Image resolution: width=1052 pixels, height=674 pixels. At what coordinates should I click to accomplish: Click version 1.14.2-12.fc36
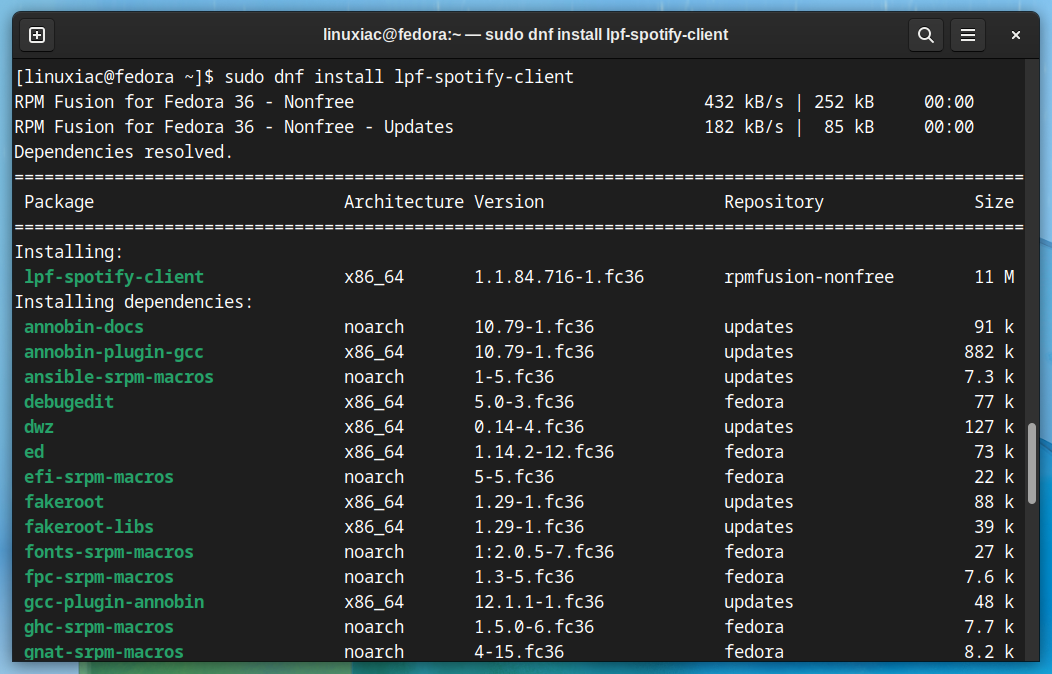pos(544,452)
